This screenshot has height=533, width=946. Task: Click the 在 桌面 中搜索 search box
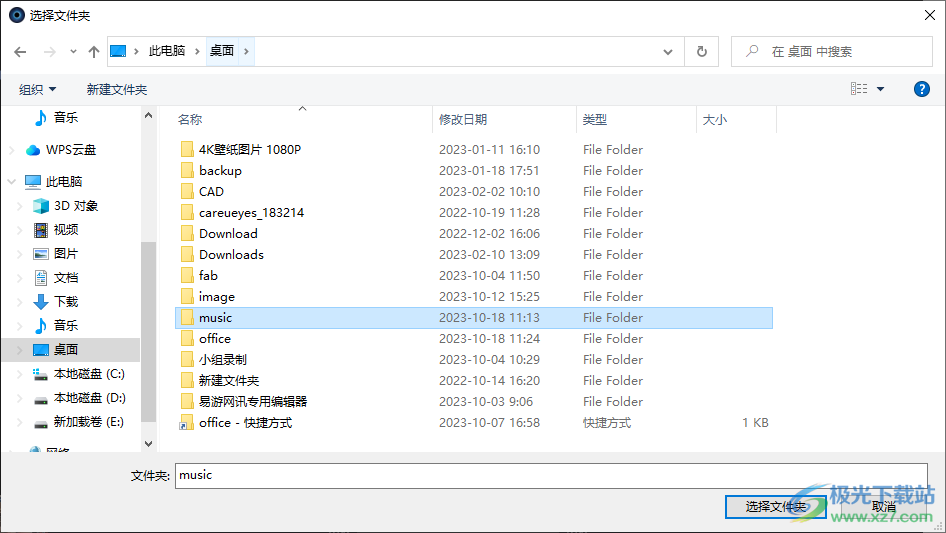[x=831, y=52]
